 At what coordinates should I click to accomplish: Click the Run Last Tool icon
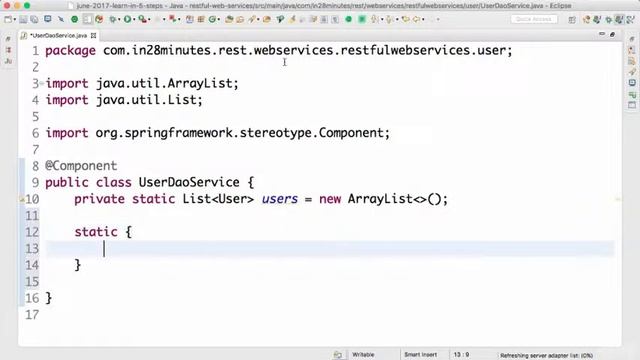142,19
